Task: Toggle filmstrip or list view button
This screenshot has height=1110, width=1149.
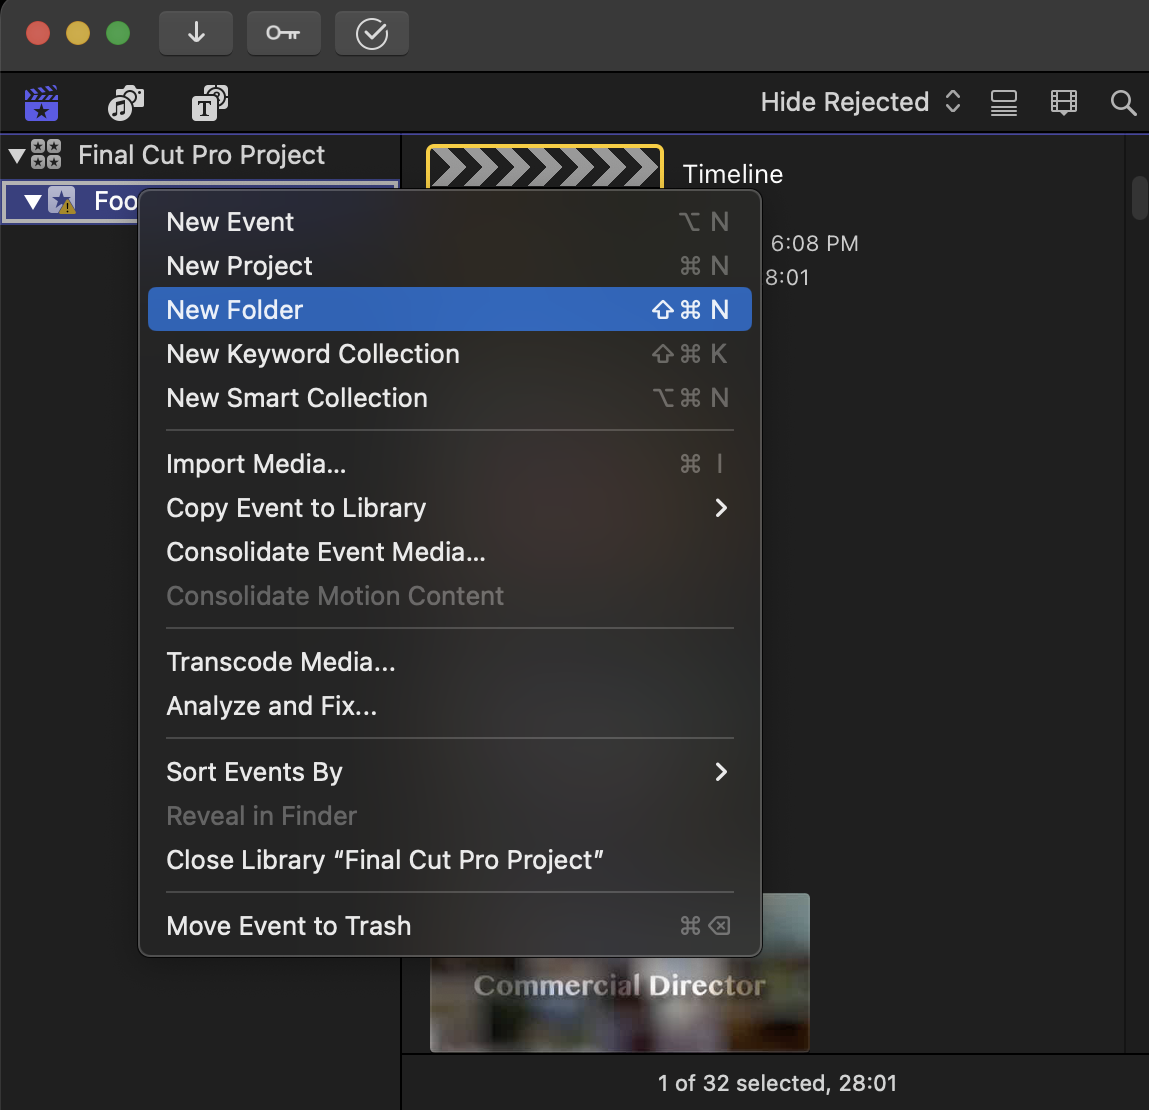Action: 1004,103
